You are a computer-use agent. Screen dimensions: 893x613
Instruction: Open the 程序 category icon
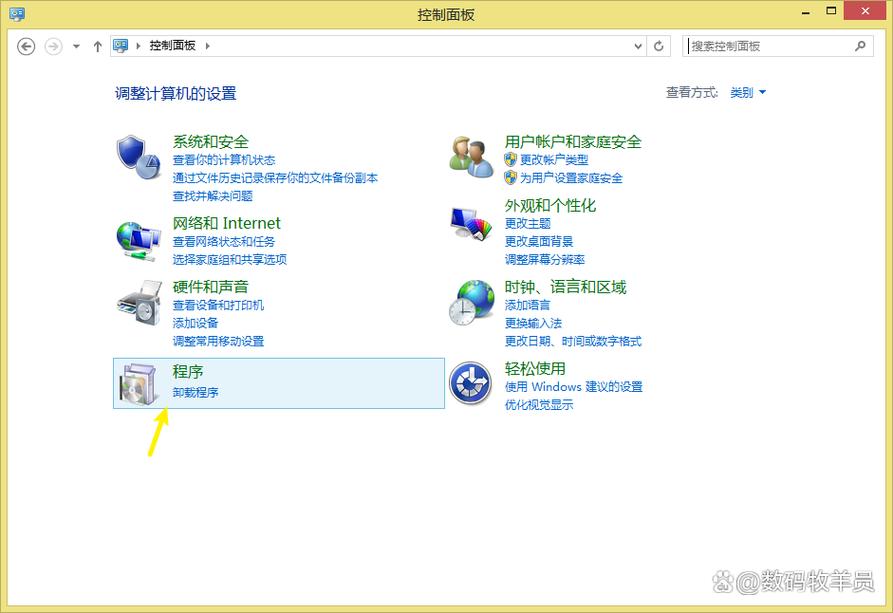[x=137, y=383]
